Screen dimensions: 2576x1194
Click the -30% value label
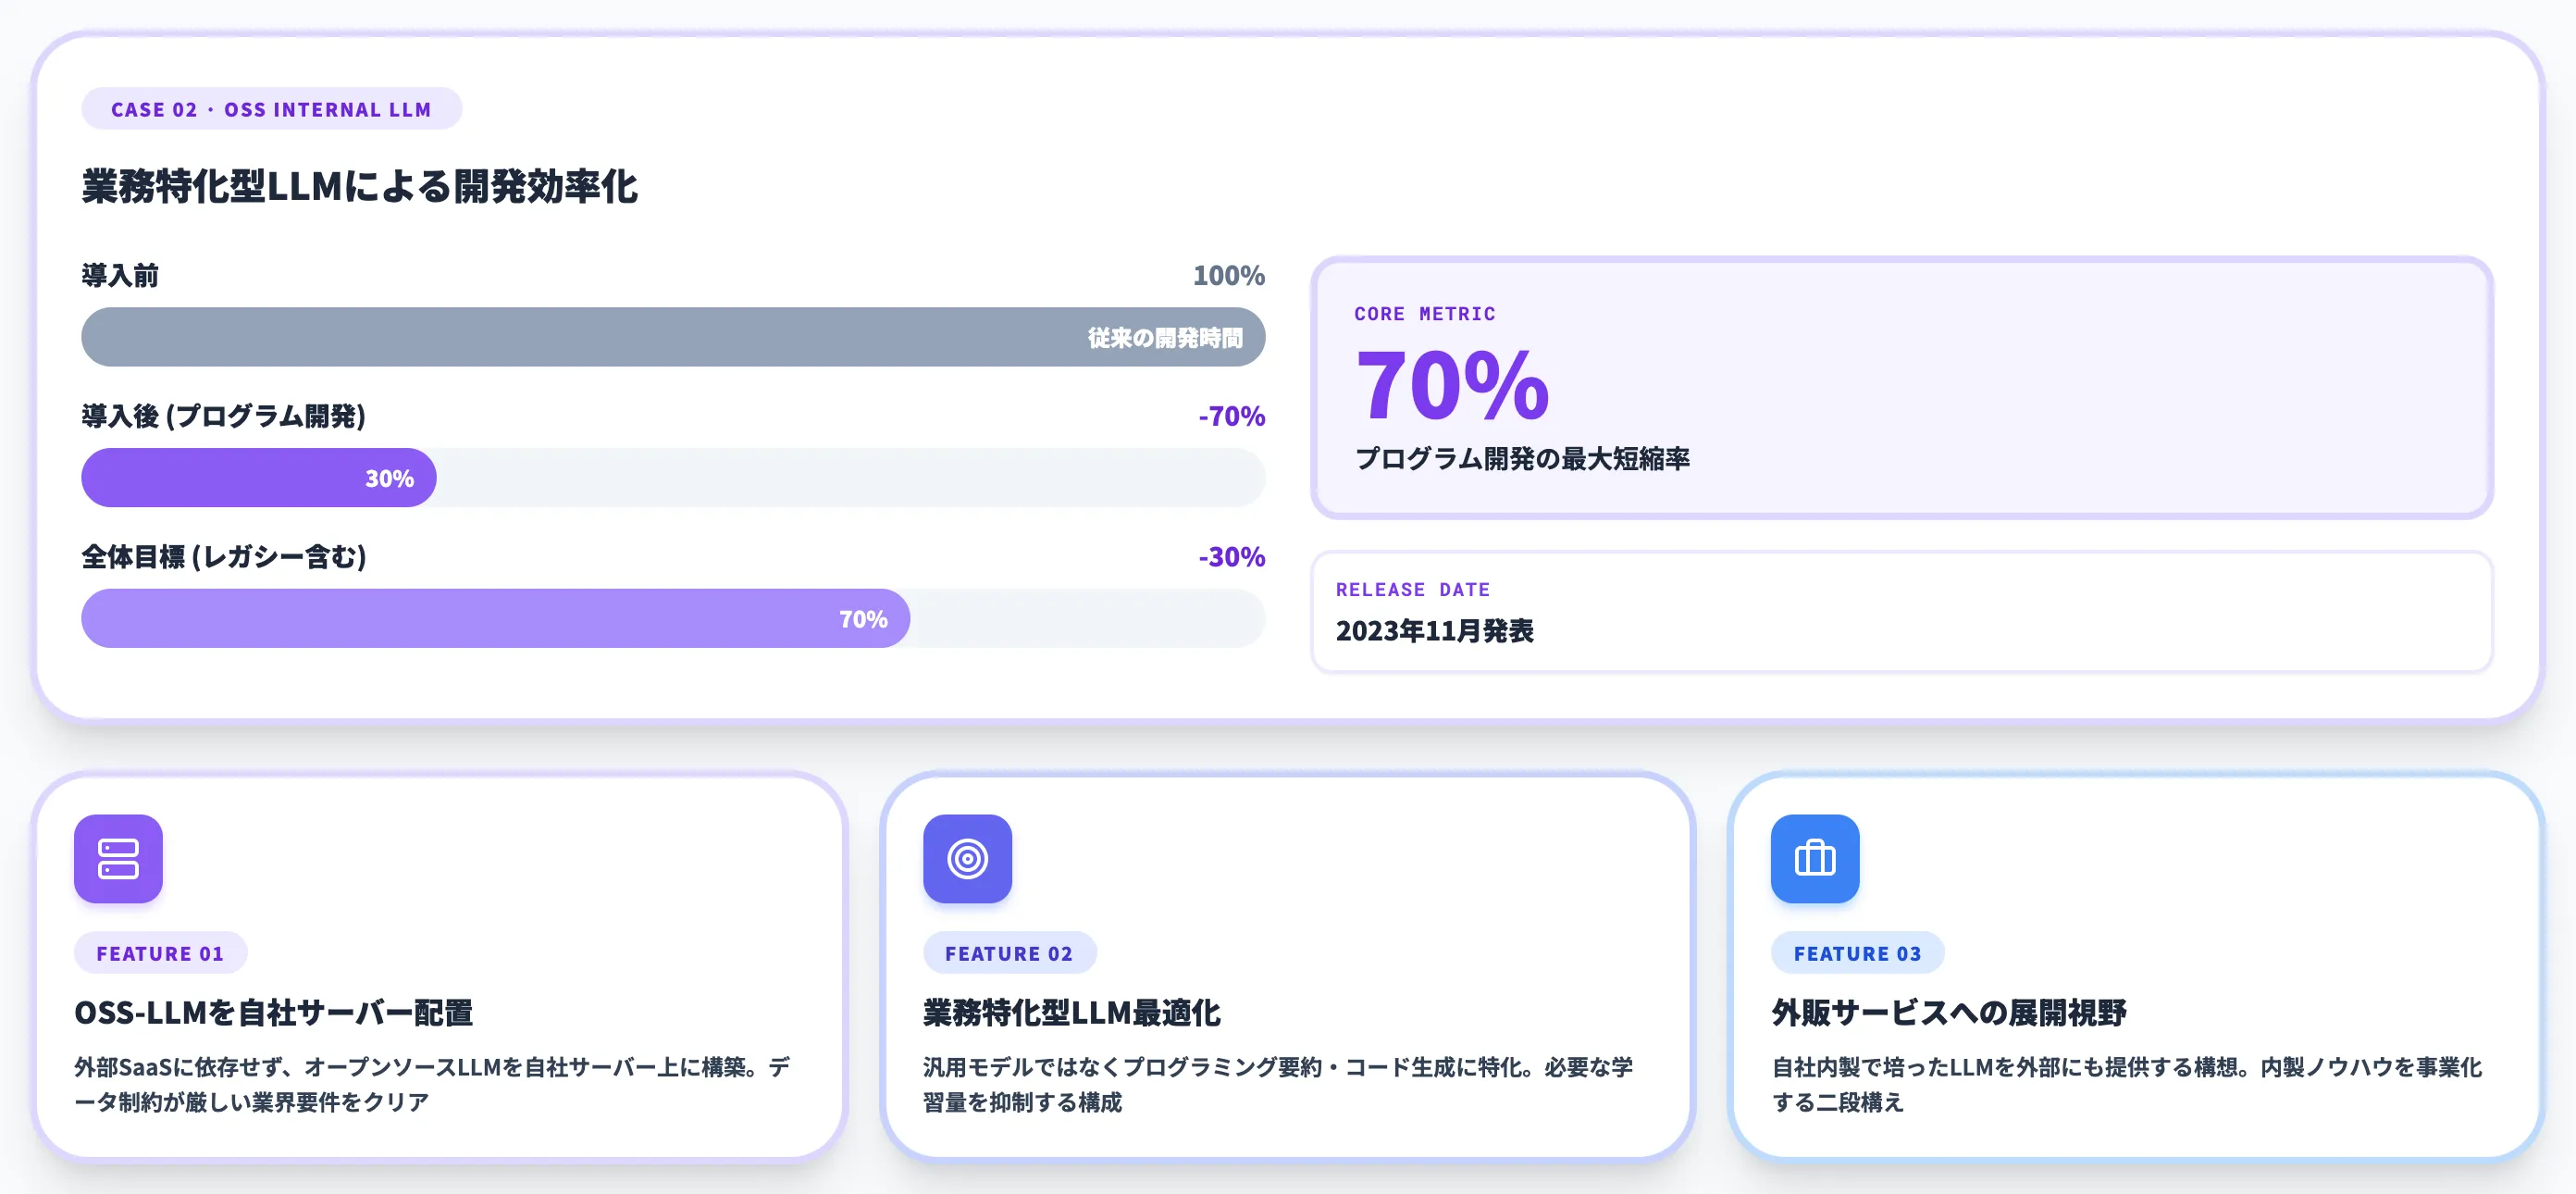(1232, 557)
